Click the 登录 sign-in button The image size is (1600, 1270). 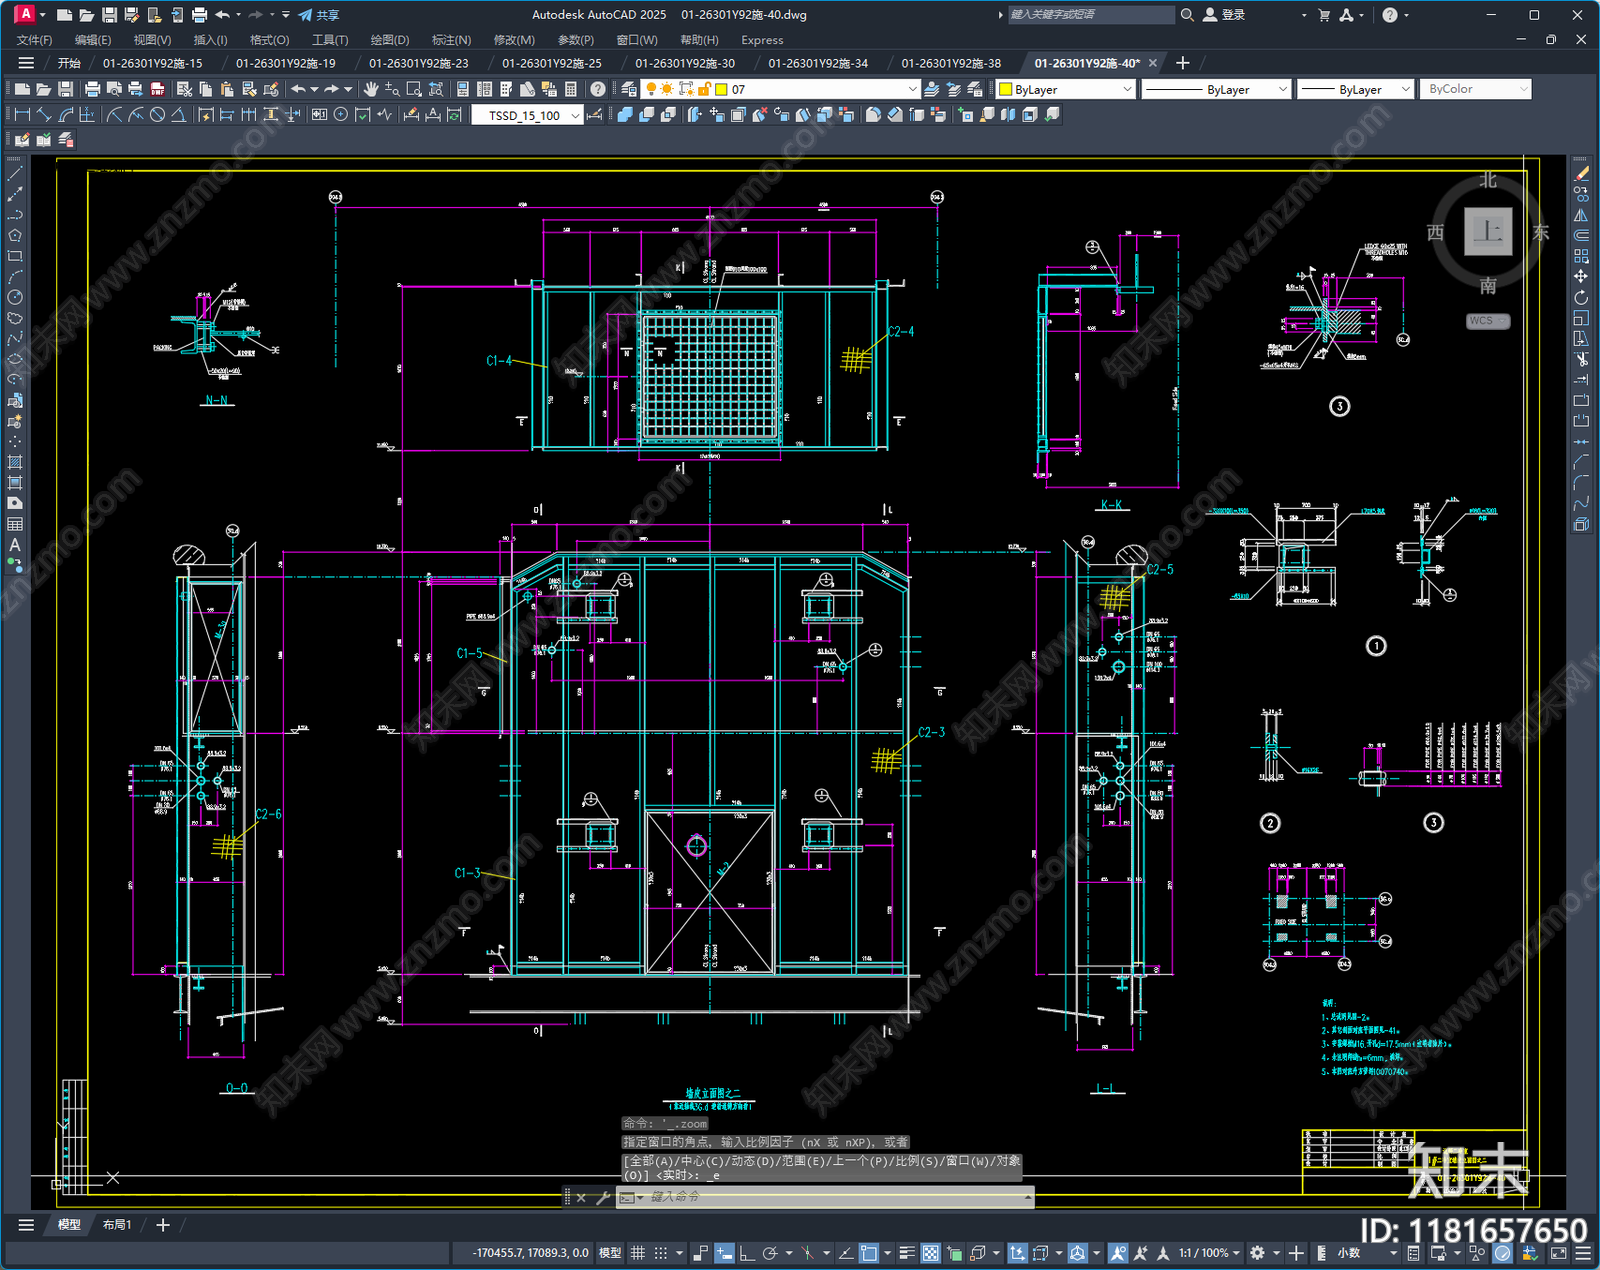[x=1224, y=15]
